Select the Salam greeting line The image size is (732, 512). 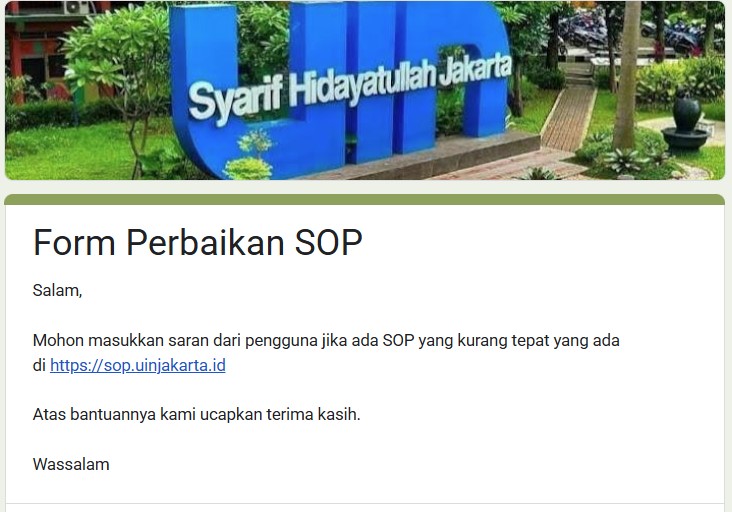pos(57,290)
